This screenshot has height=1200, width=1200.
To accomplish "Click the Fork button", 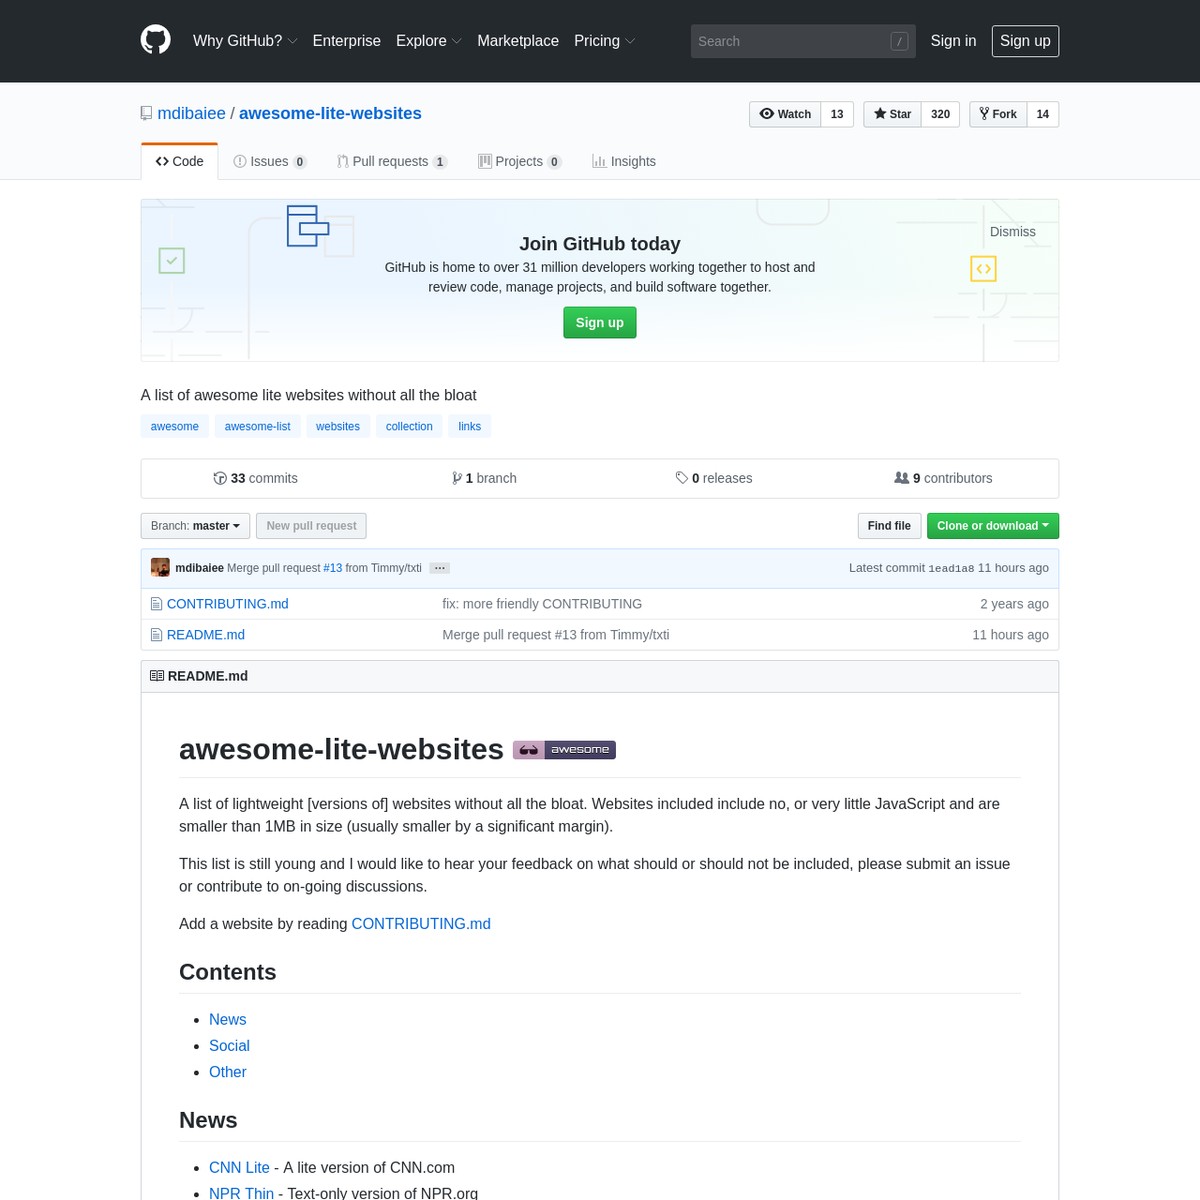I will tap(998, 114).
